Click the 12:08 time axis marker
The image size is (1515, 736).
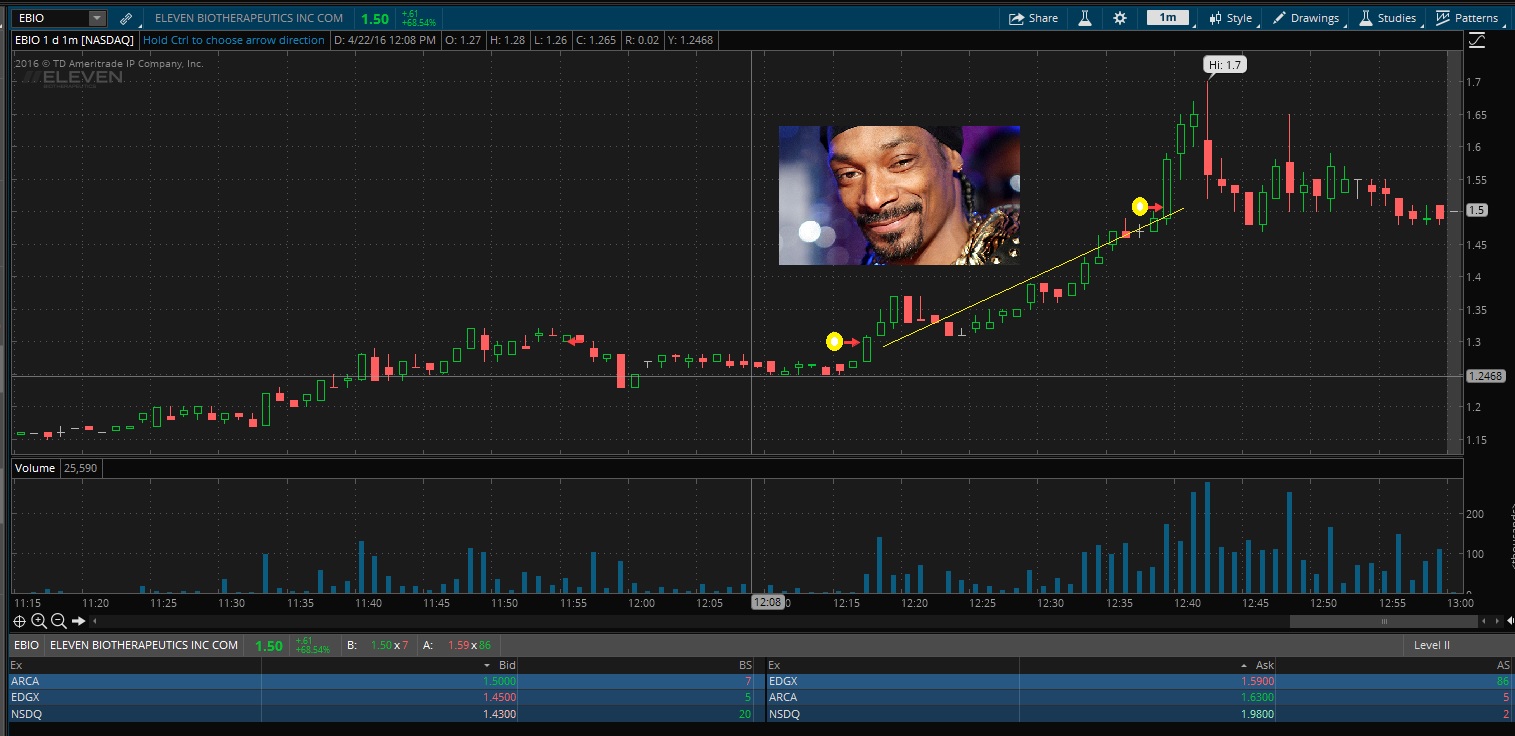tap(767, 603)
